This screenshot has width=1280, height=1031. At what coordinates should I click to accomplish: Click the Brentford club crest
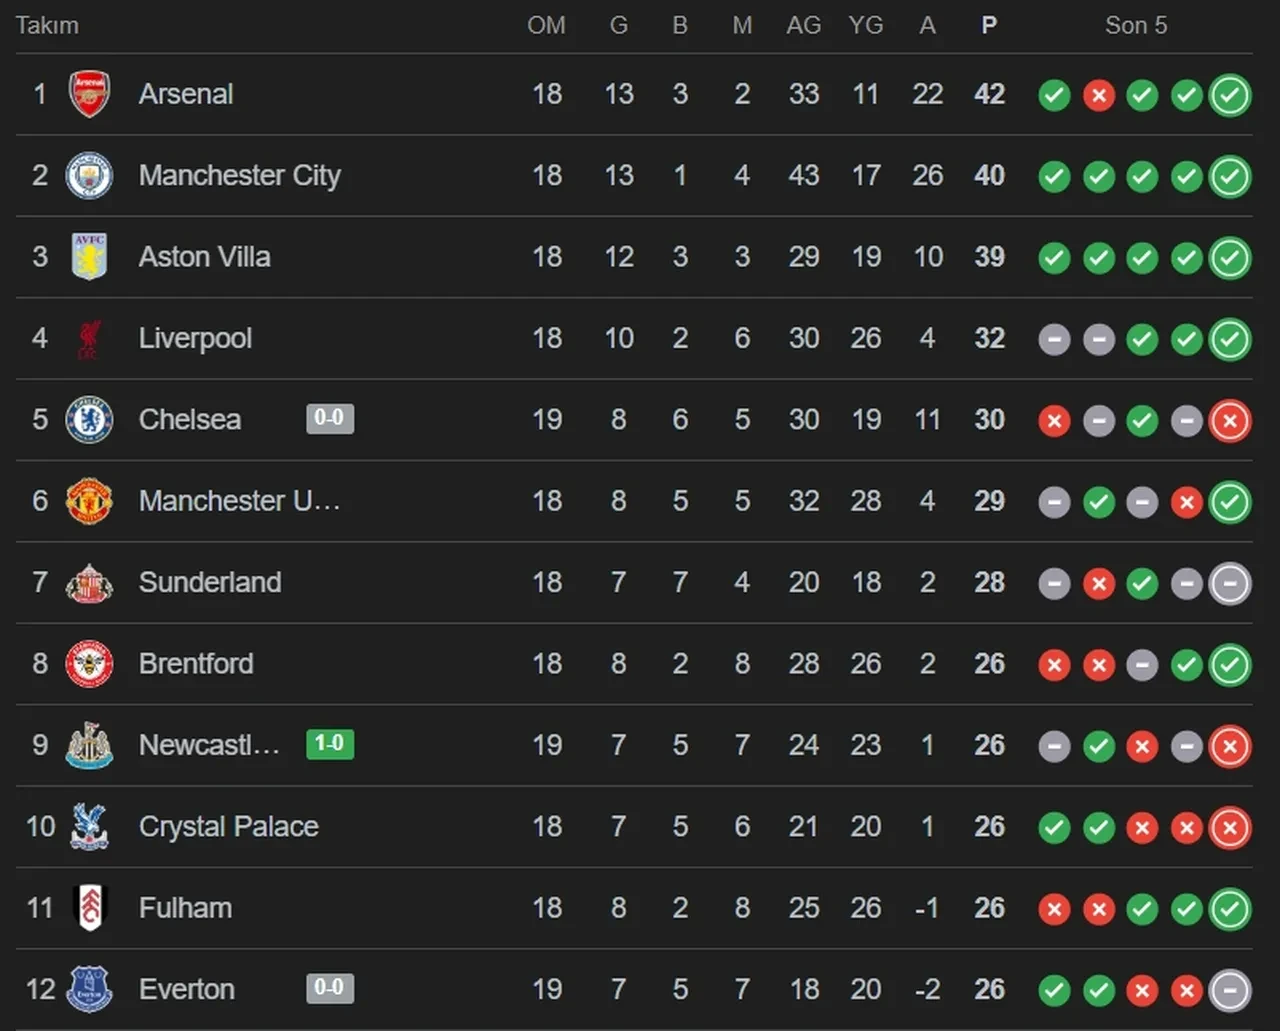tap(89, 664)
